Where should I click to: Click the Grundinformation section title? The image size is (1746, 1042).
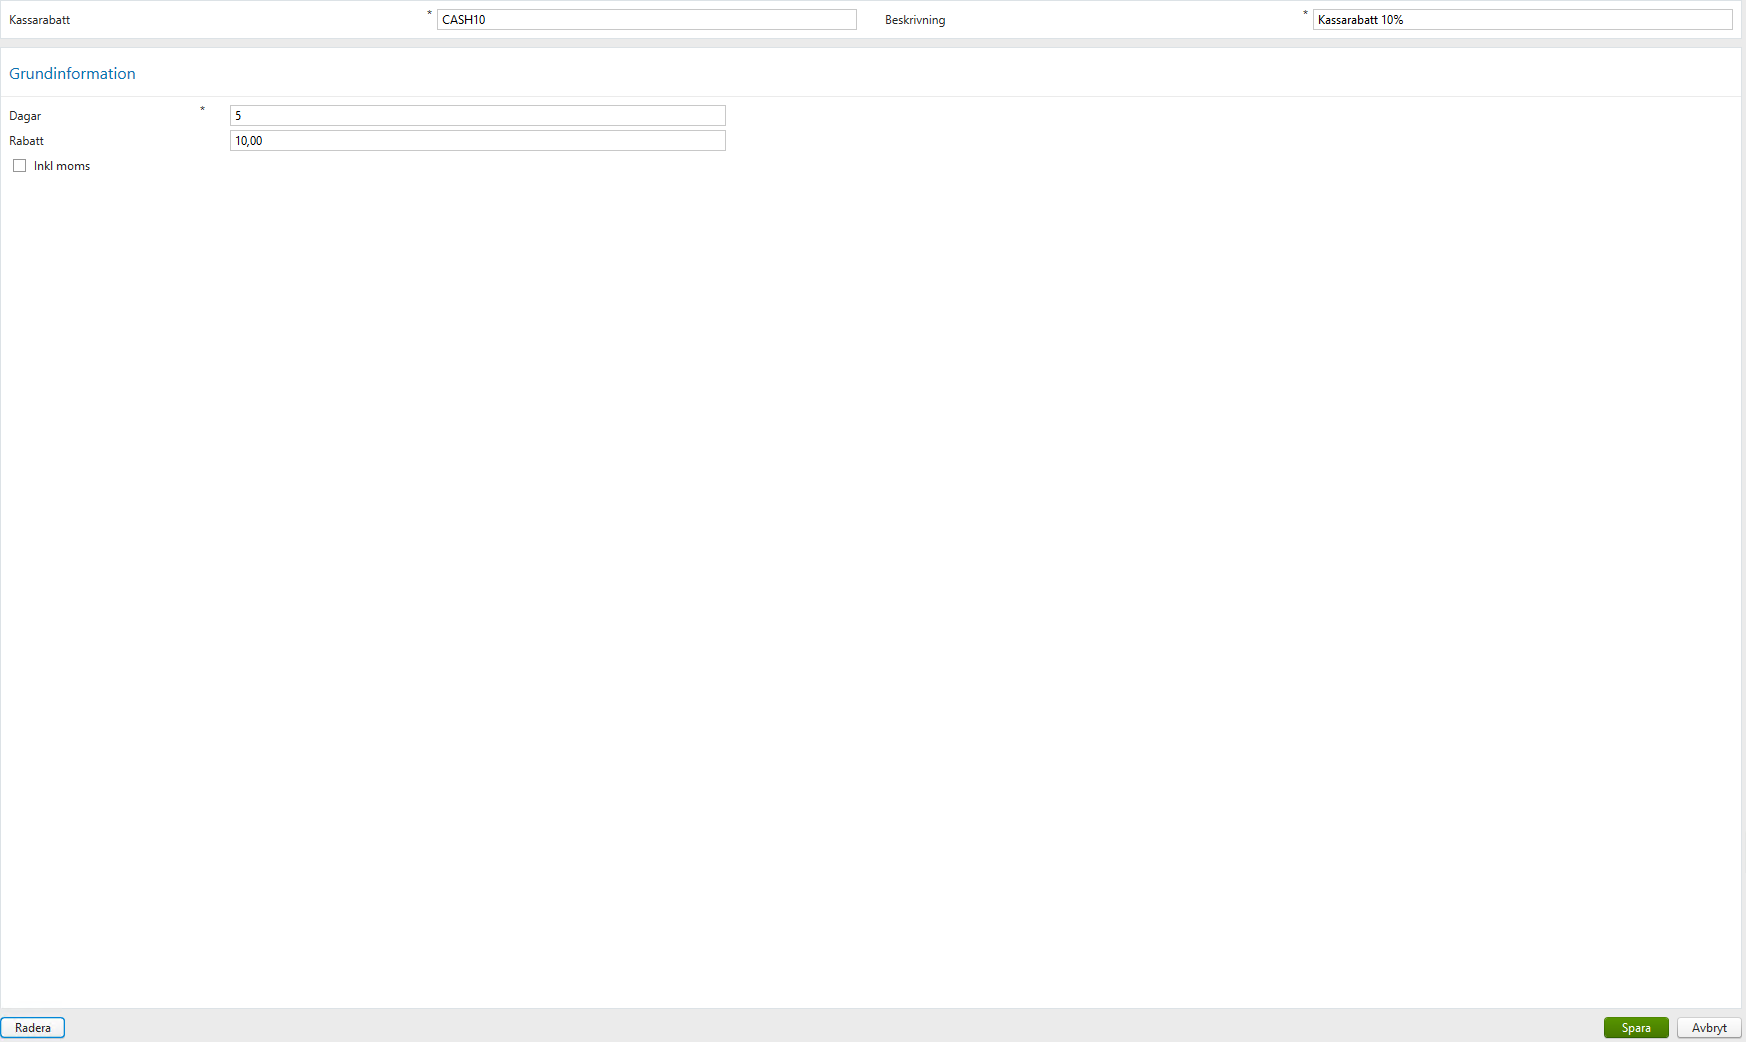point(72,73)
